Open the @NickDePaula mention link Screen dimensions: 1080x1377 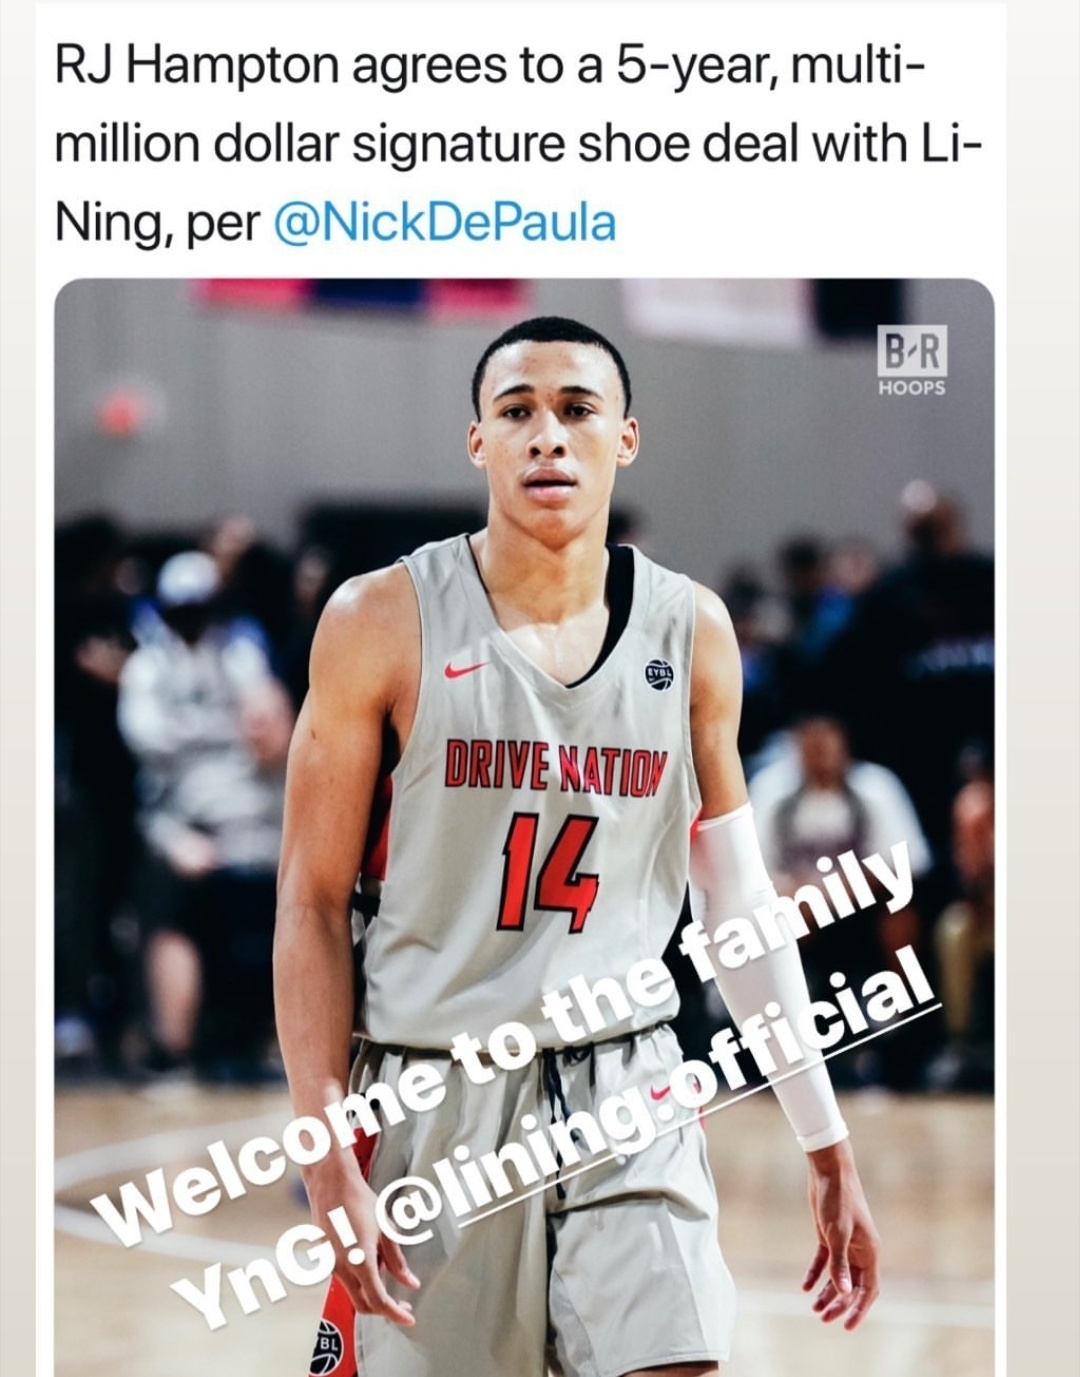pos(444,222)
